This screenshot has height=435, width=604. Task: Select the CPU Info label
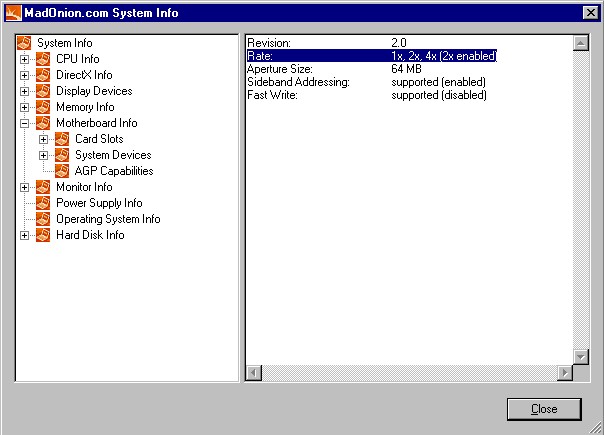pos(77,59)
